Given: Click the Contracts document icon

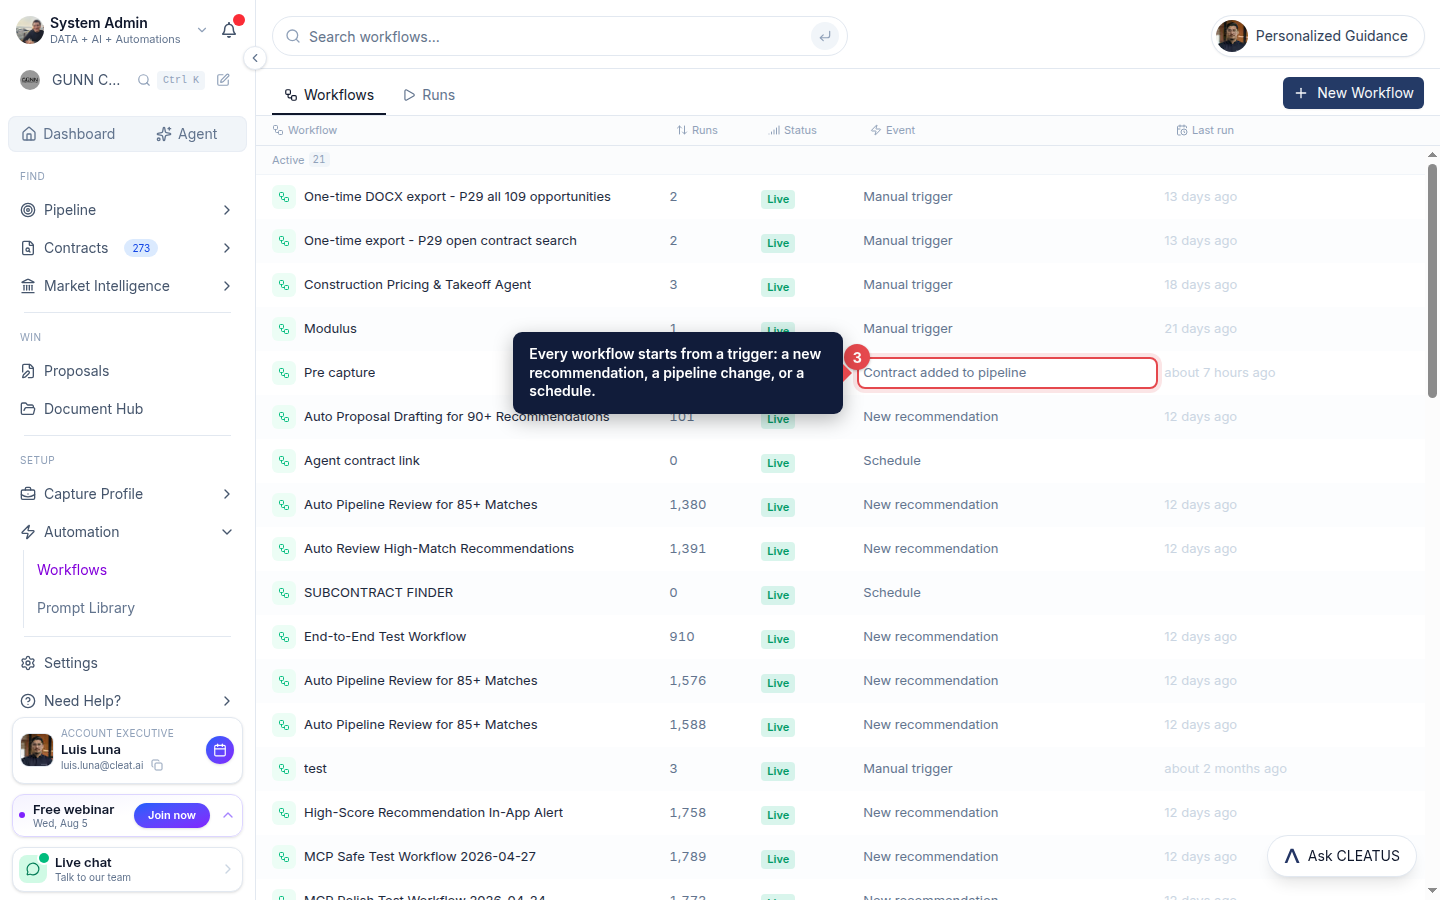Looking at the screenshot, I should (x=28, y=248).
